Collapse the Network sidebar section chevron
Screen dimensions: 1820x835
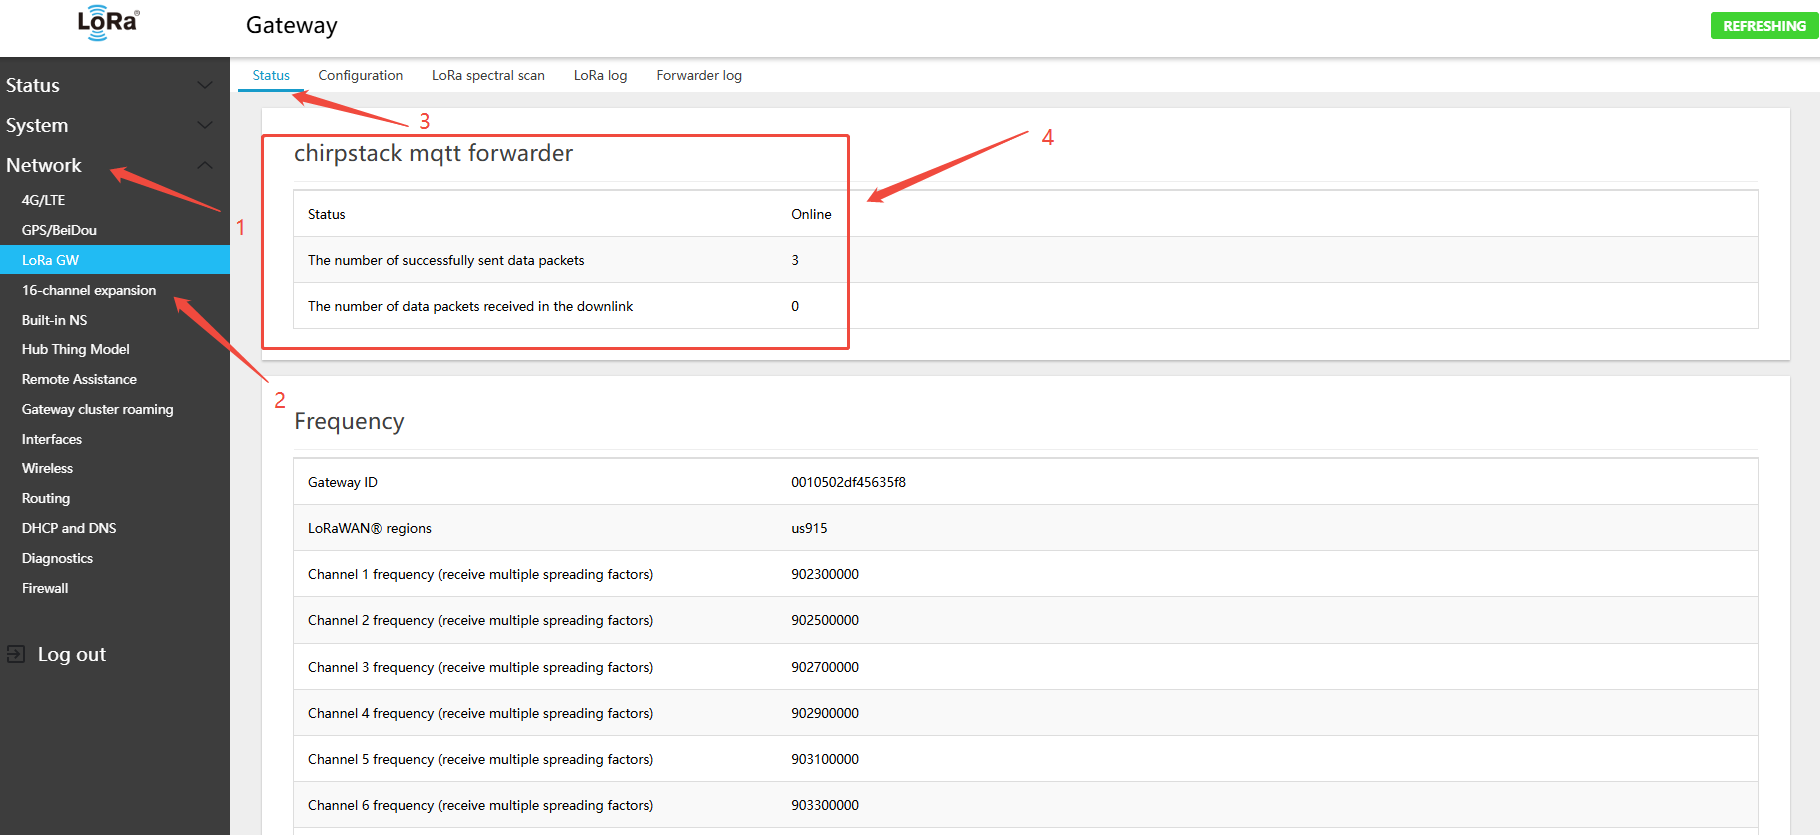[x=205, y=165]
